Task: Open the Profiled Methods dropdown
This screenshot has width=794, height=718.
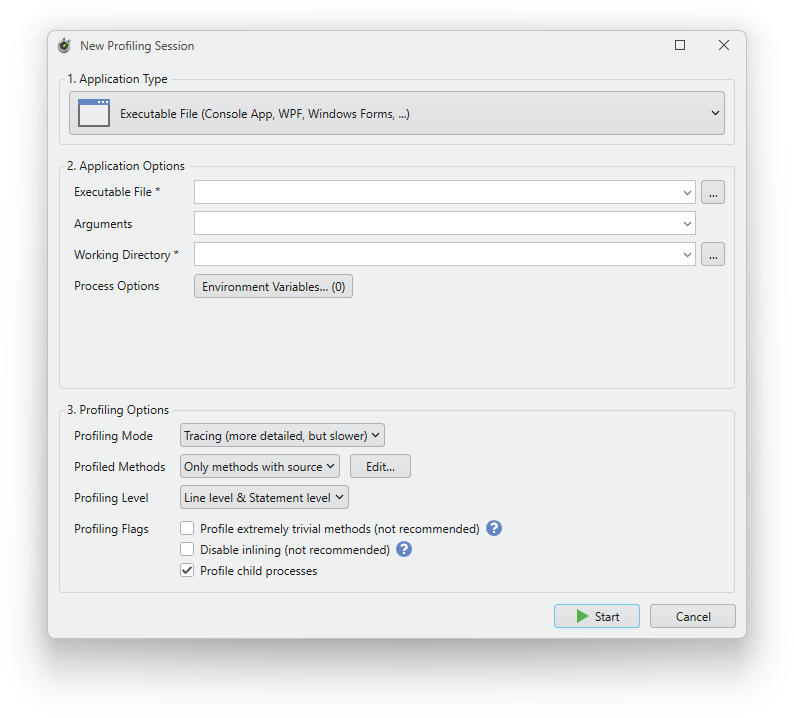Action: pyautogui.click(x=260, y=466)
